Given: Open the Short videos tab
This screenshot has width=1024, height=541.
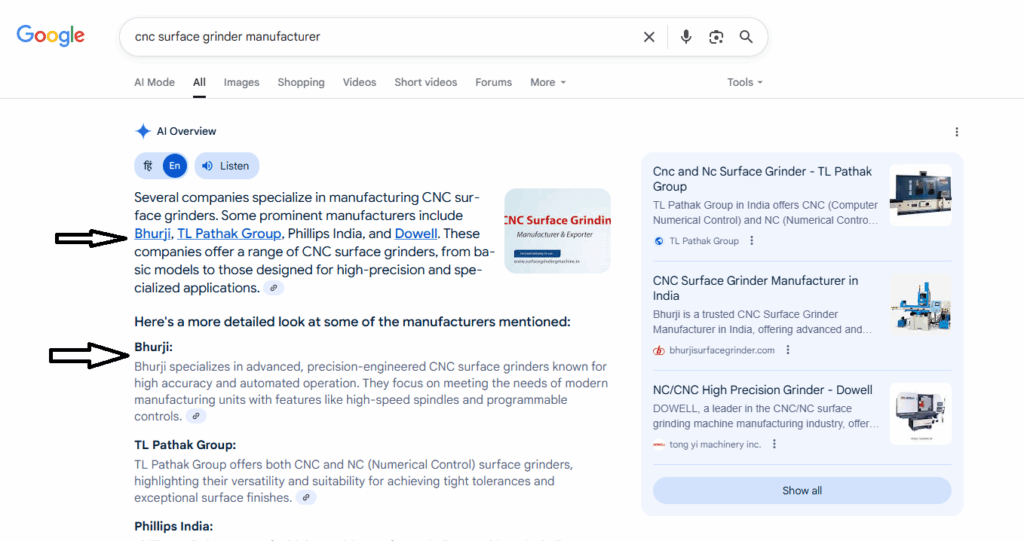Looking at the screenshot, I should coord(426,82).
